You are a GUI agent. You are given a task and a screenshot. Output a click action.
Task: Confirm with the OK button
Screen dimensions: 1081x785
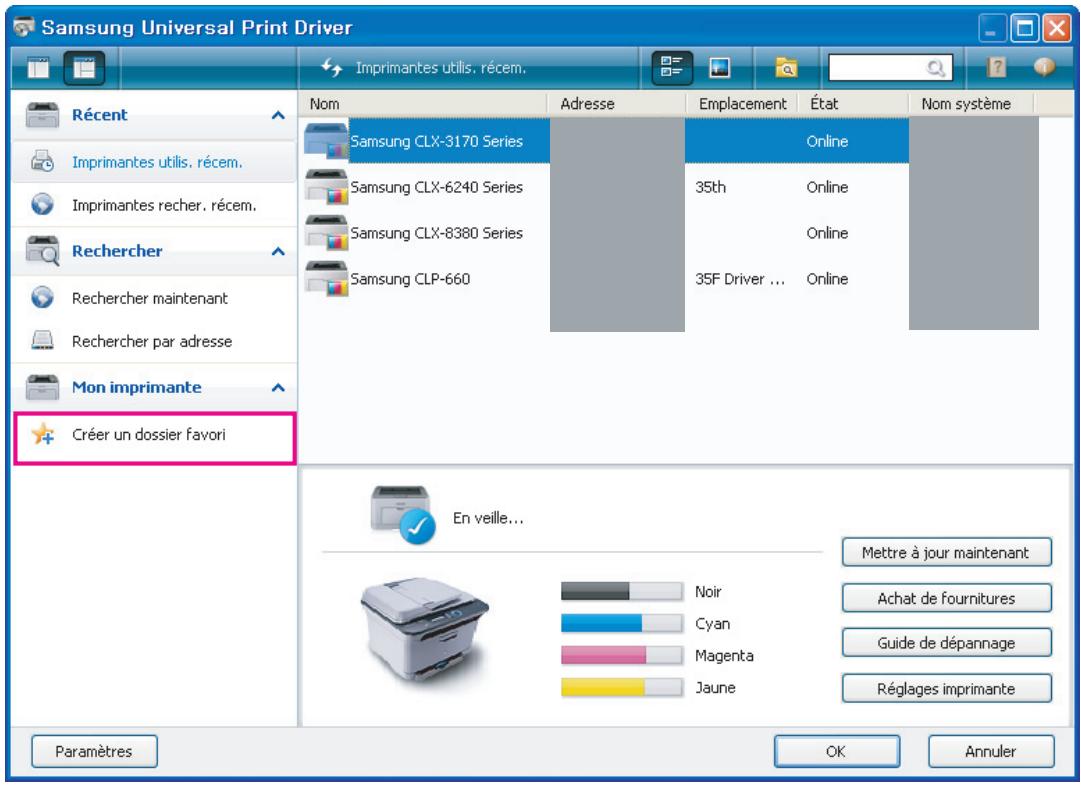point(836,751)
